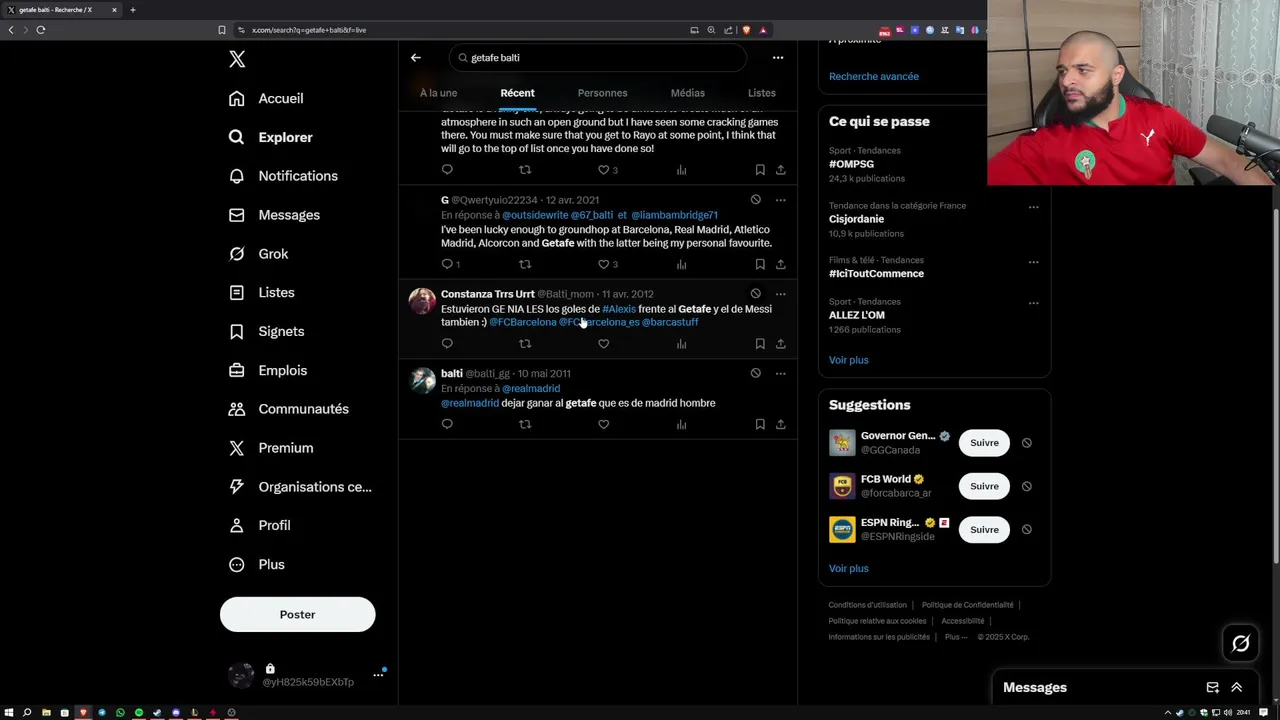
Task: Go back with the search back arrow
Action: coord(416,58)
